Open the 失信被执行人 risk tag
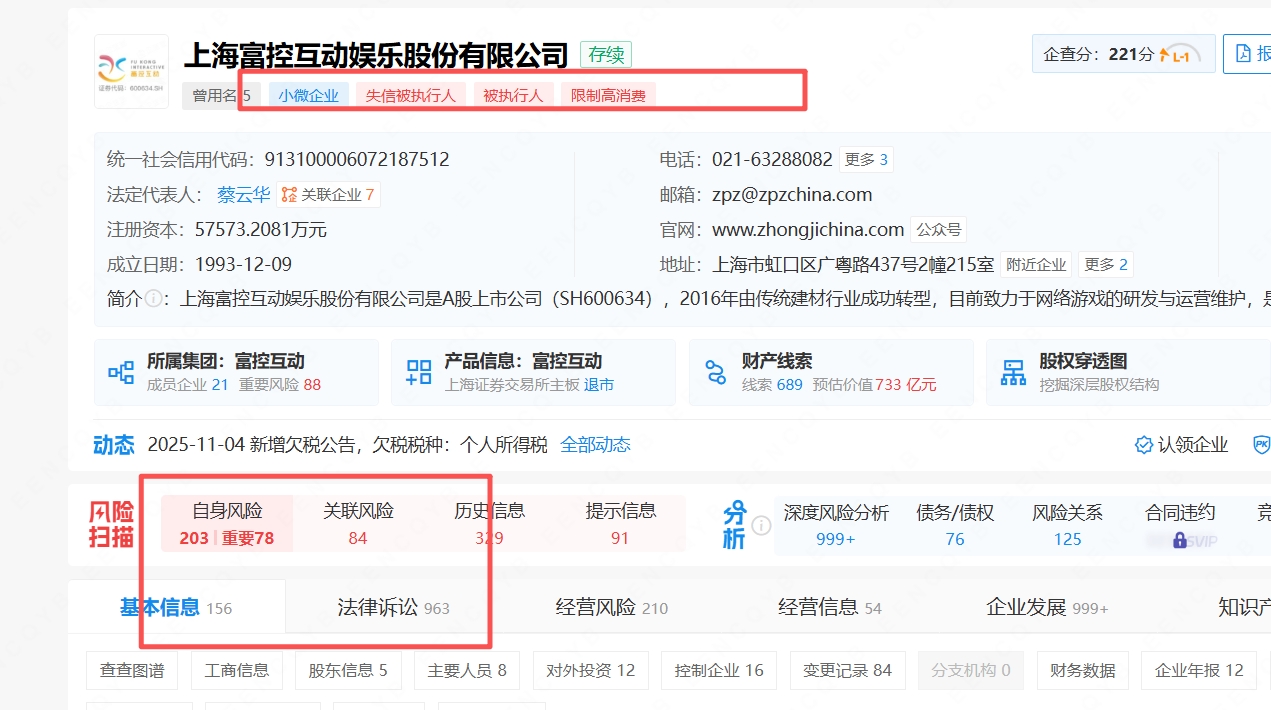 (410, 96)
